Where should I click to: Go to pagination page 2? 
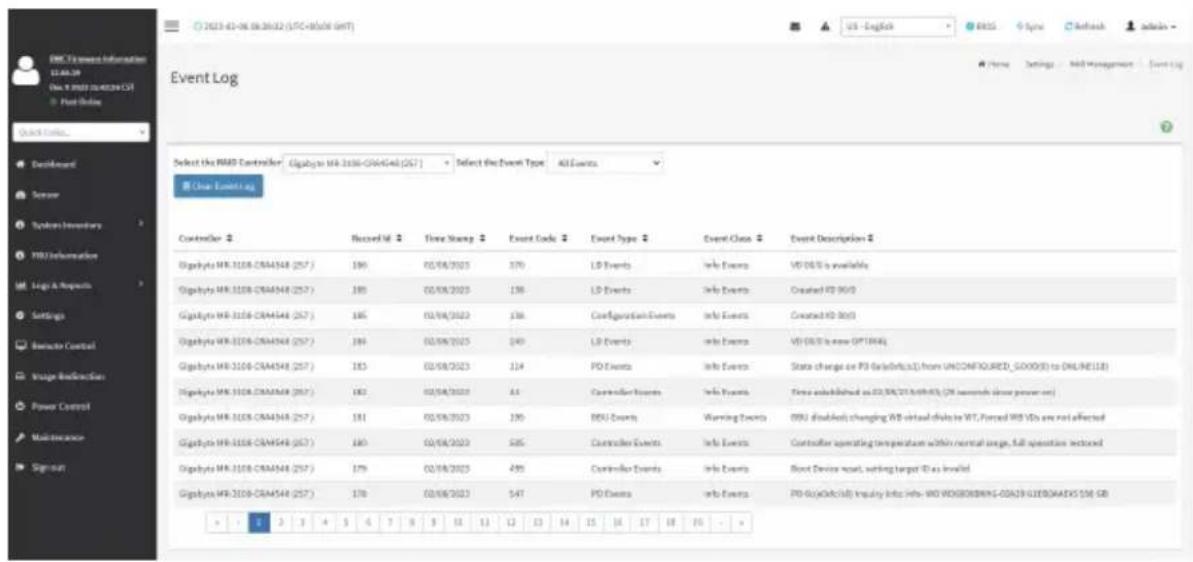[279, 523]
